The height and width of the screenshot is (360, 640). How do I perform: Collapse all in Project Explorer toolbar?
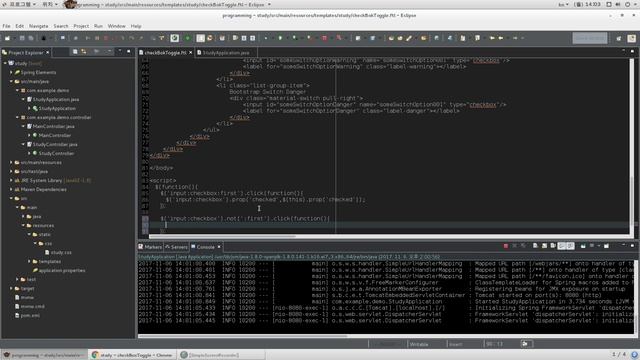coord(75,52)
